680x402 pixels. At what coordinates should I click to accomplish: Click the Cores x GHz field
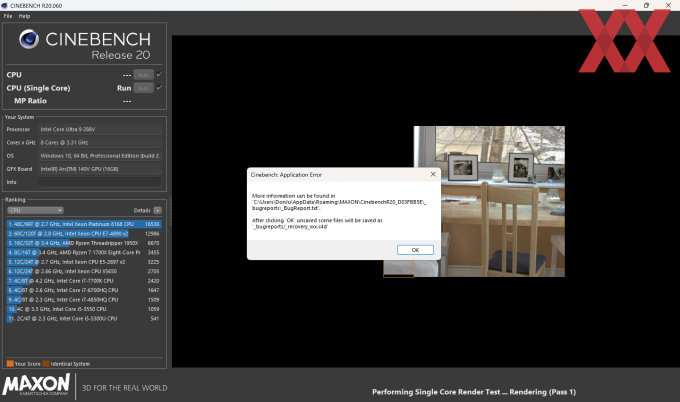tap(100, 142)
